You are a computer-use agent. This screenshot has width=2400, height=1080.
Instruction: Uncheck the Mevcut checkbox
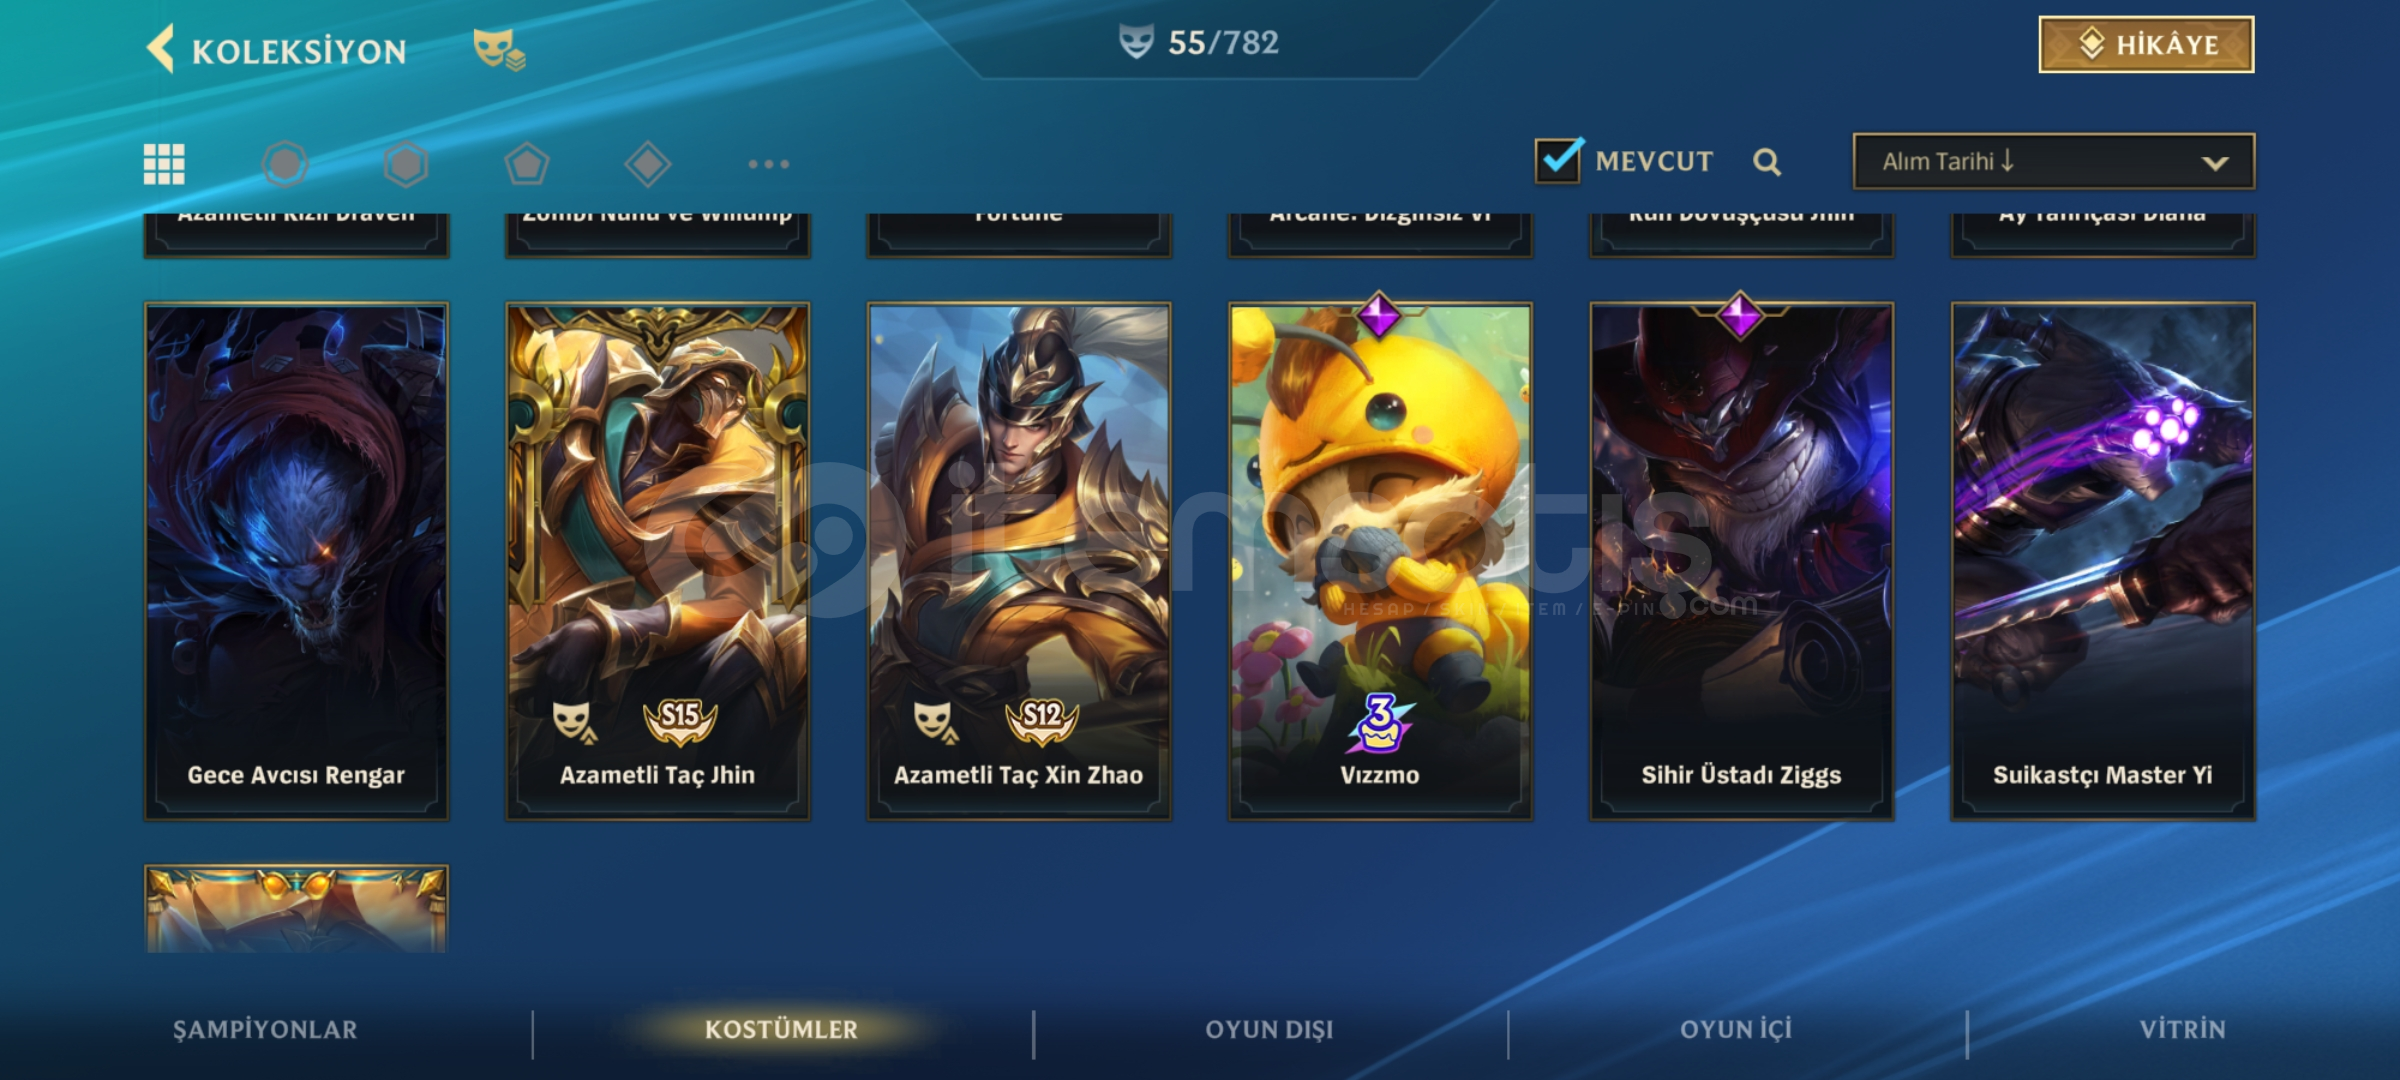1559,160
